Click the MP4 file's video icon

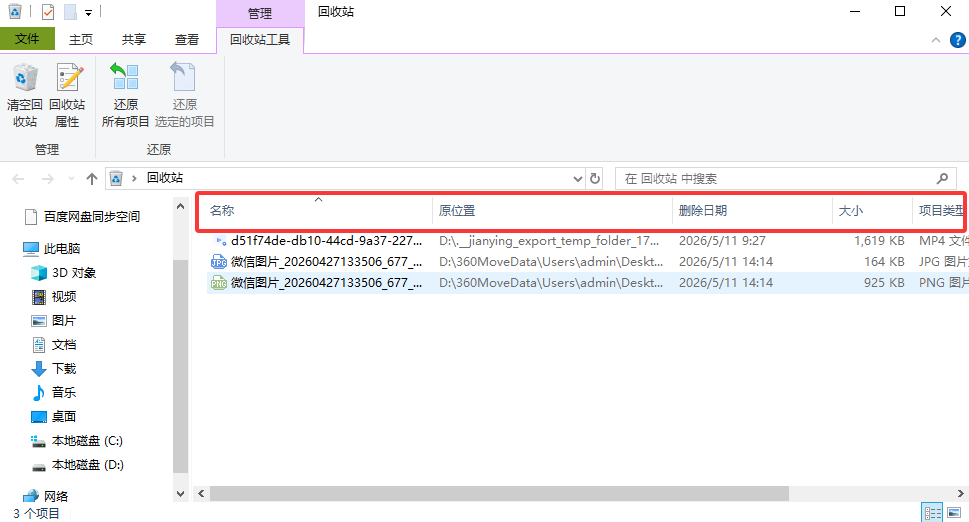[220, 241]
